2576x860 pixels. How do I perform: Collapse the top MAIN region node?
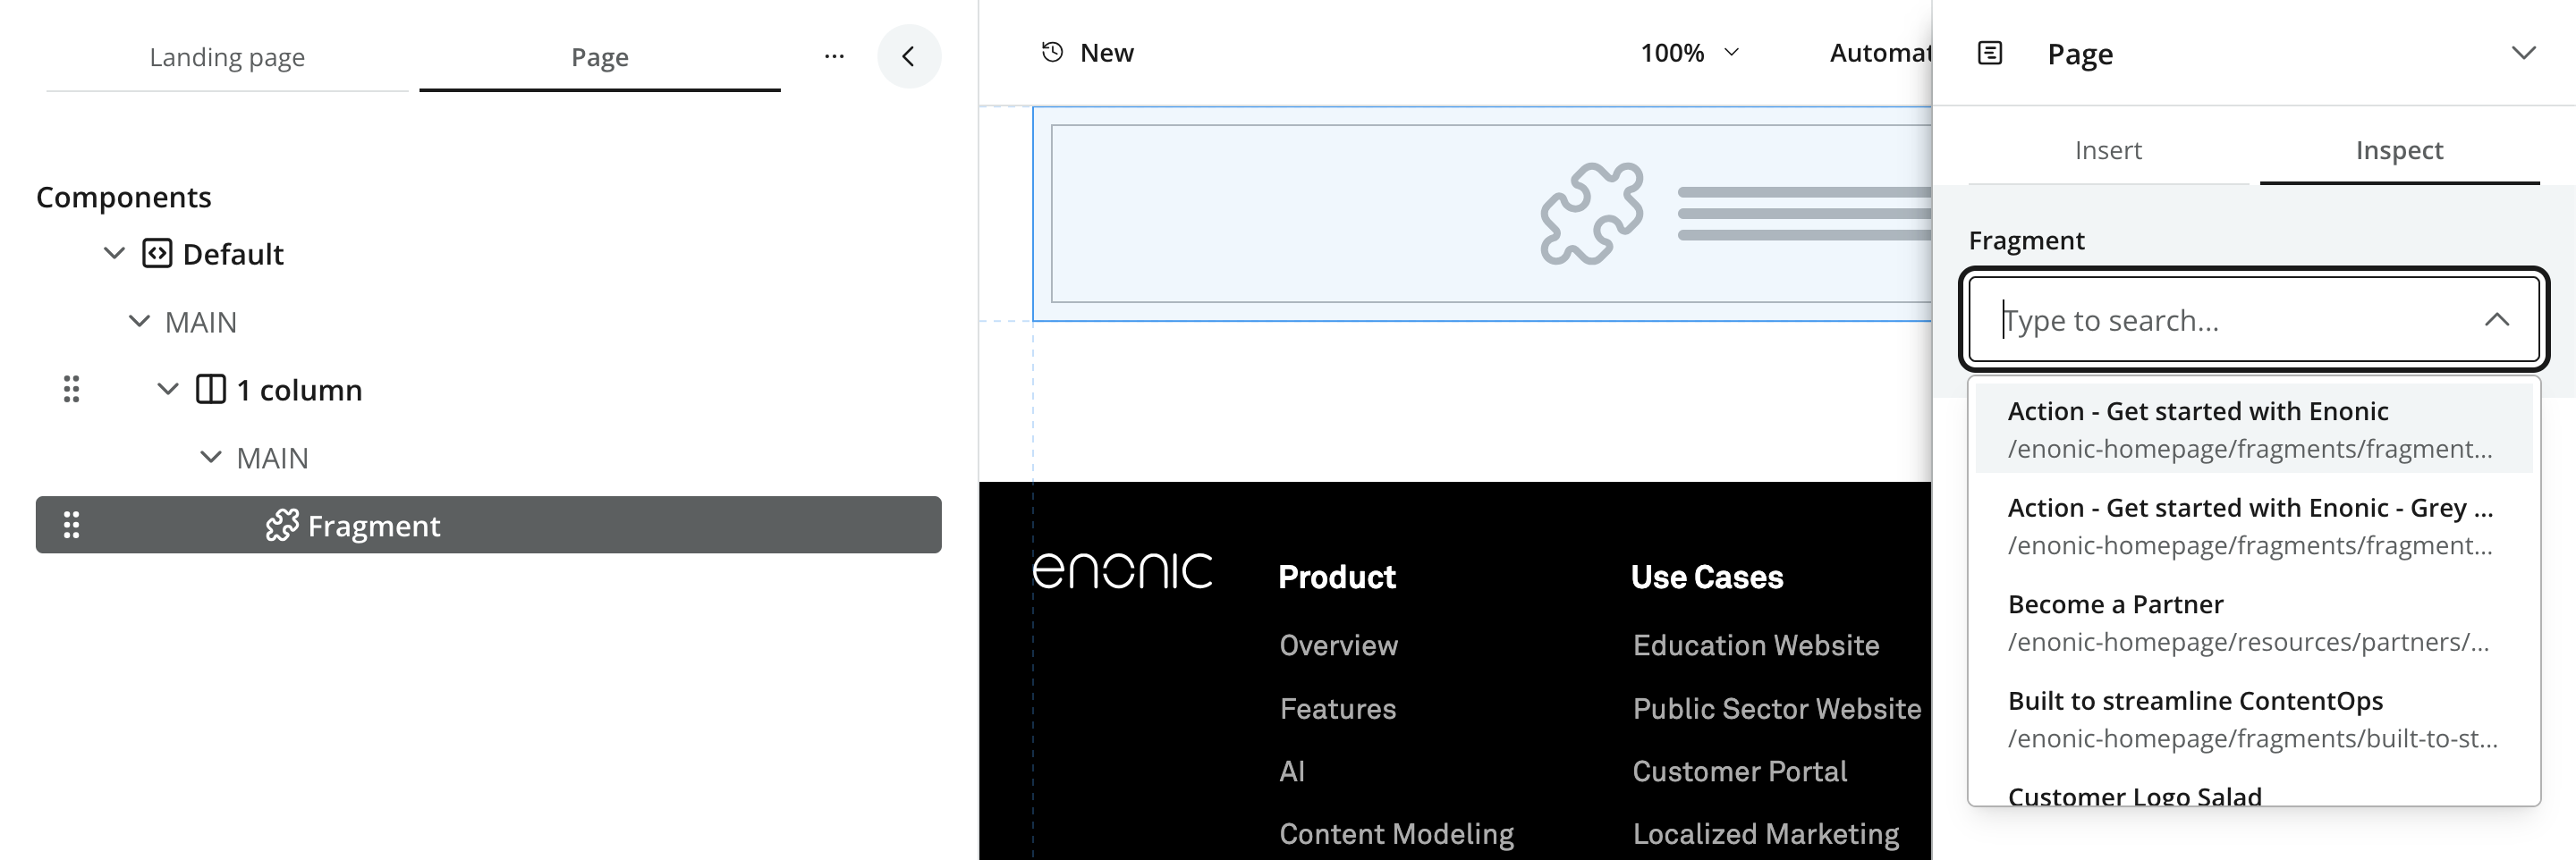pyautogui.click(x=139, y=321)
